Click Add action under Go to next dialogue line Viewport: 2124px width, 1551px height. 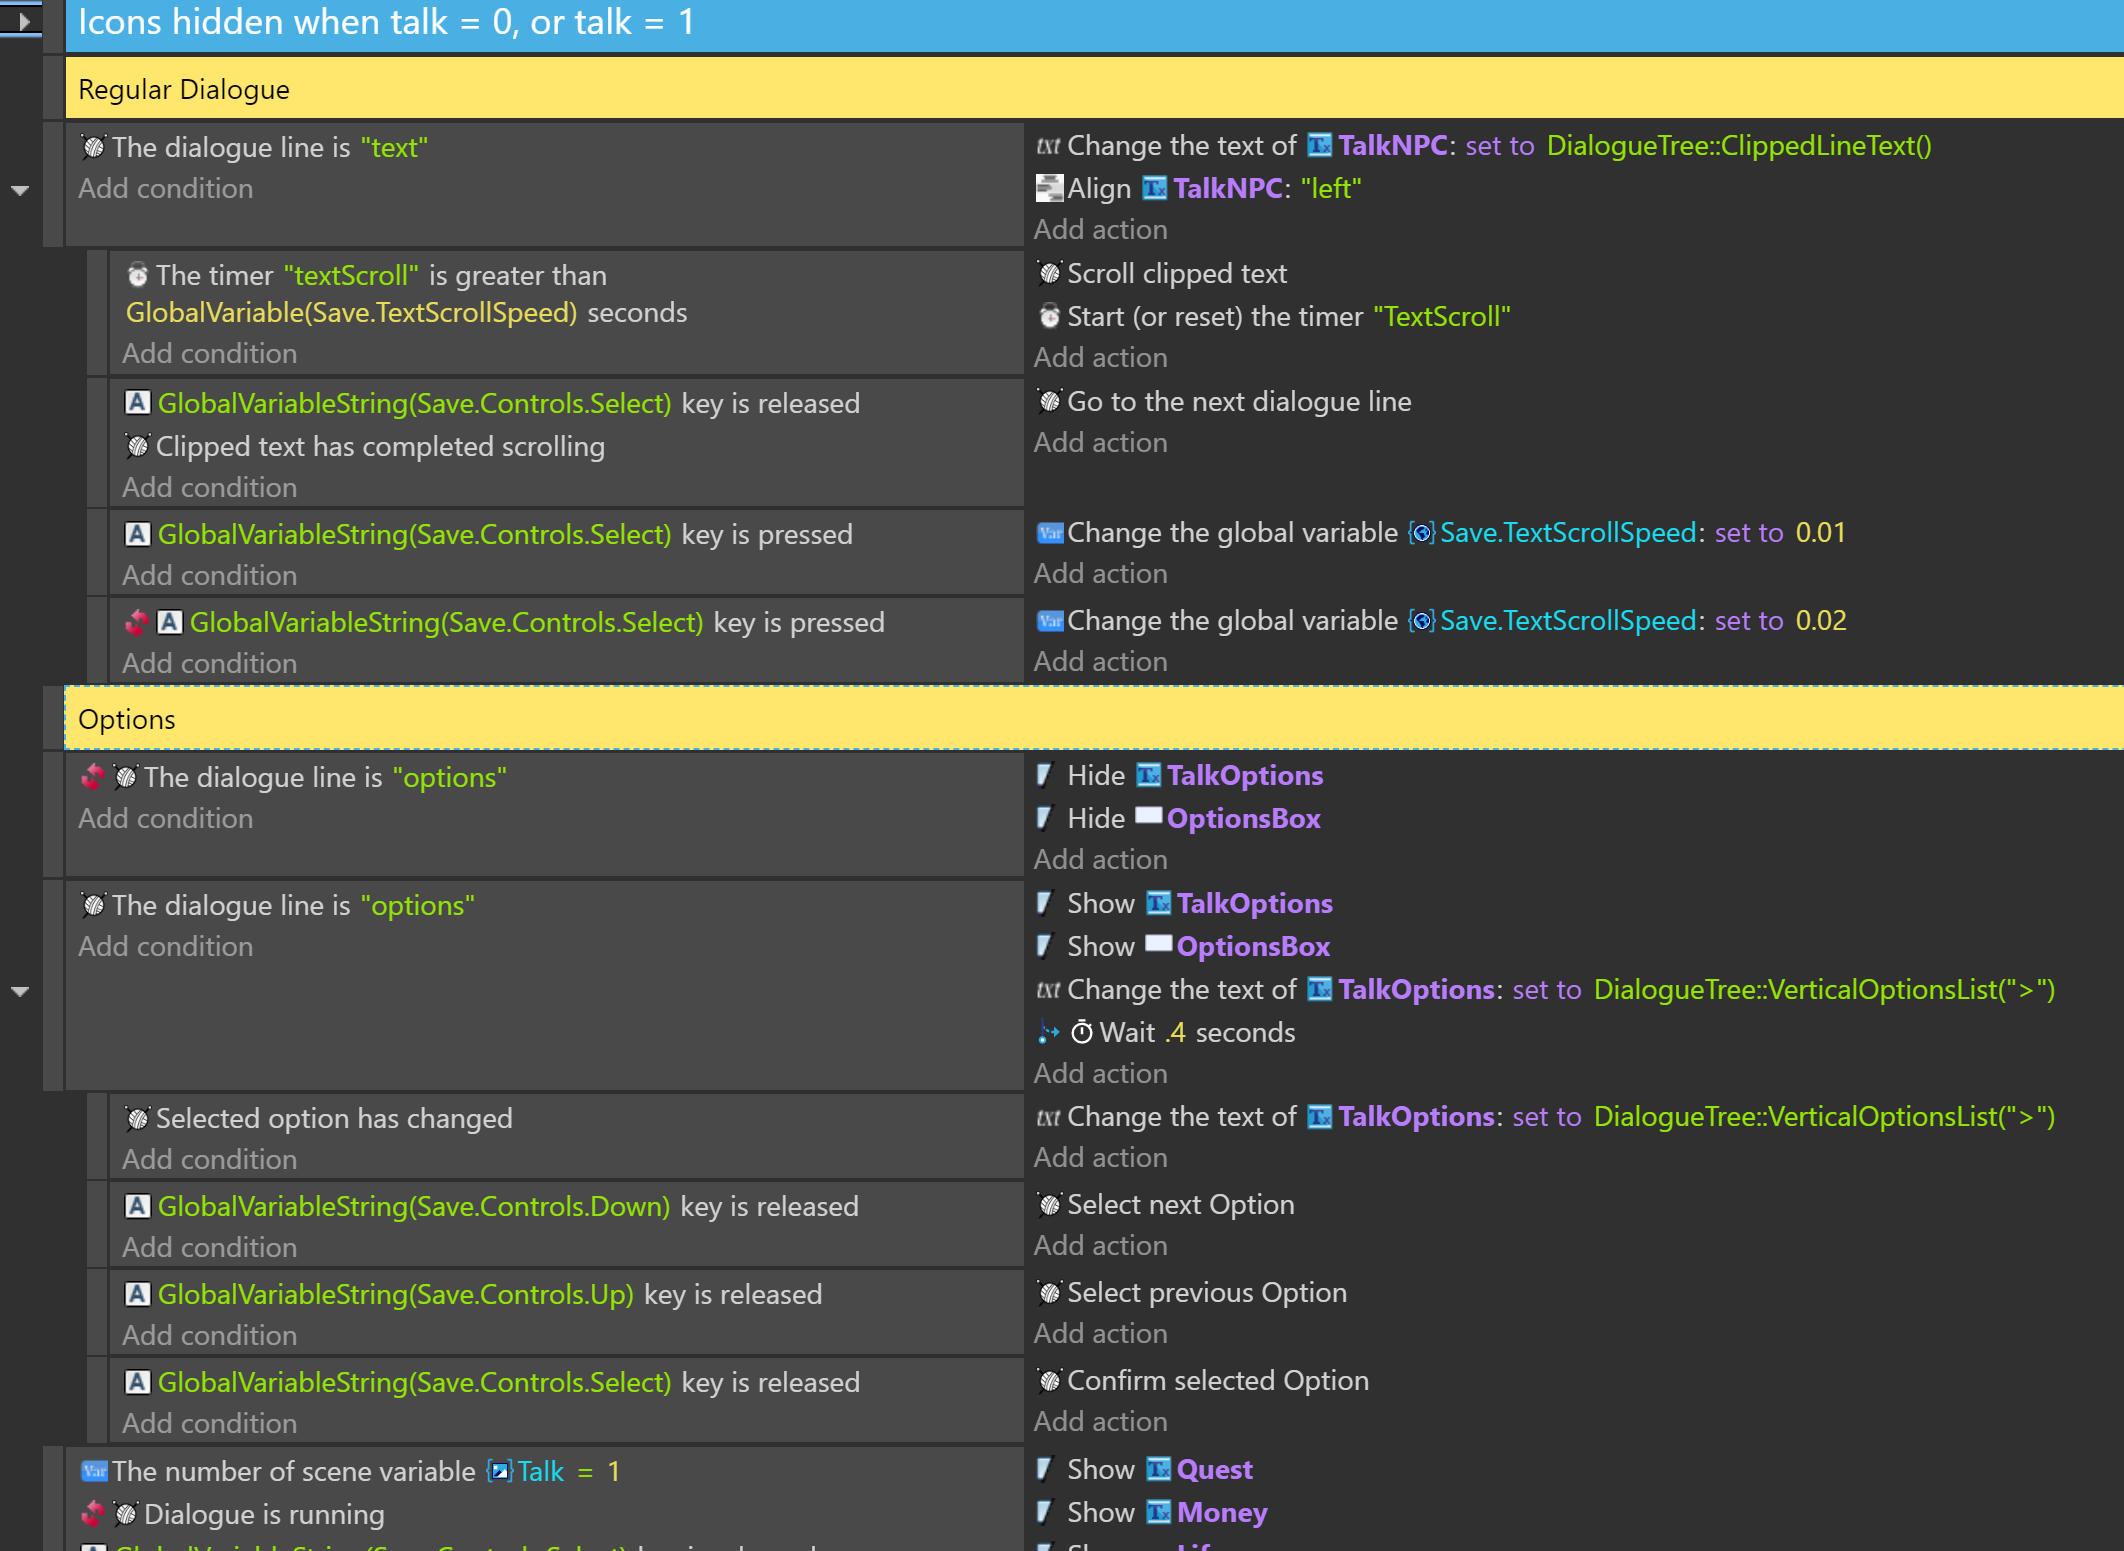point(1100,443)
